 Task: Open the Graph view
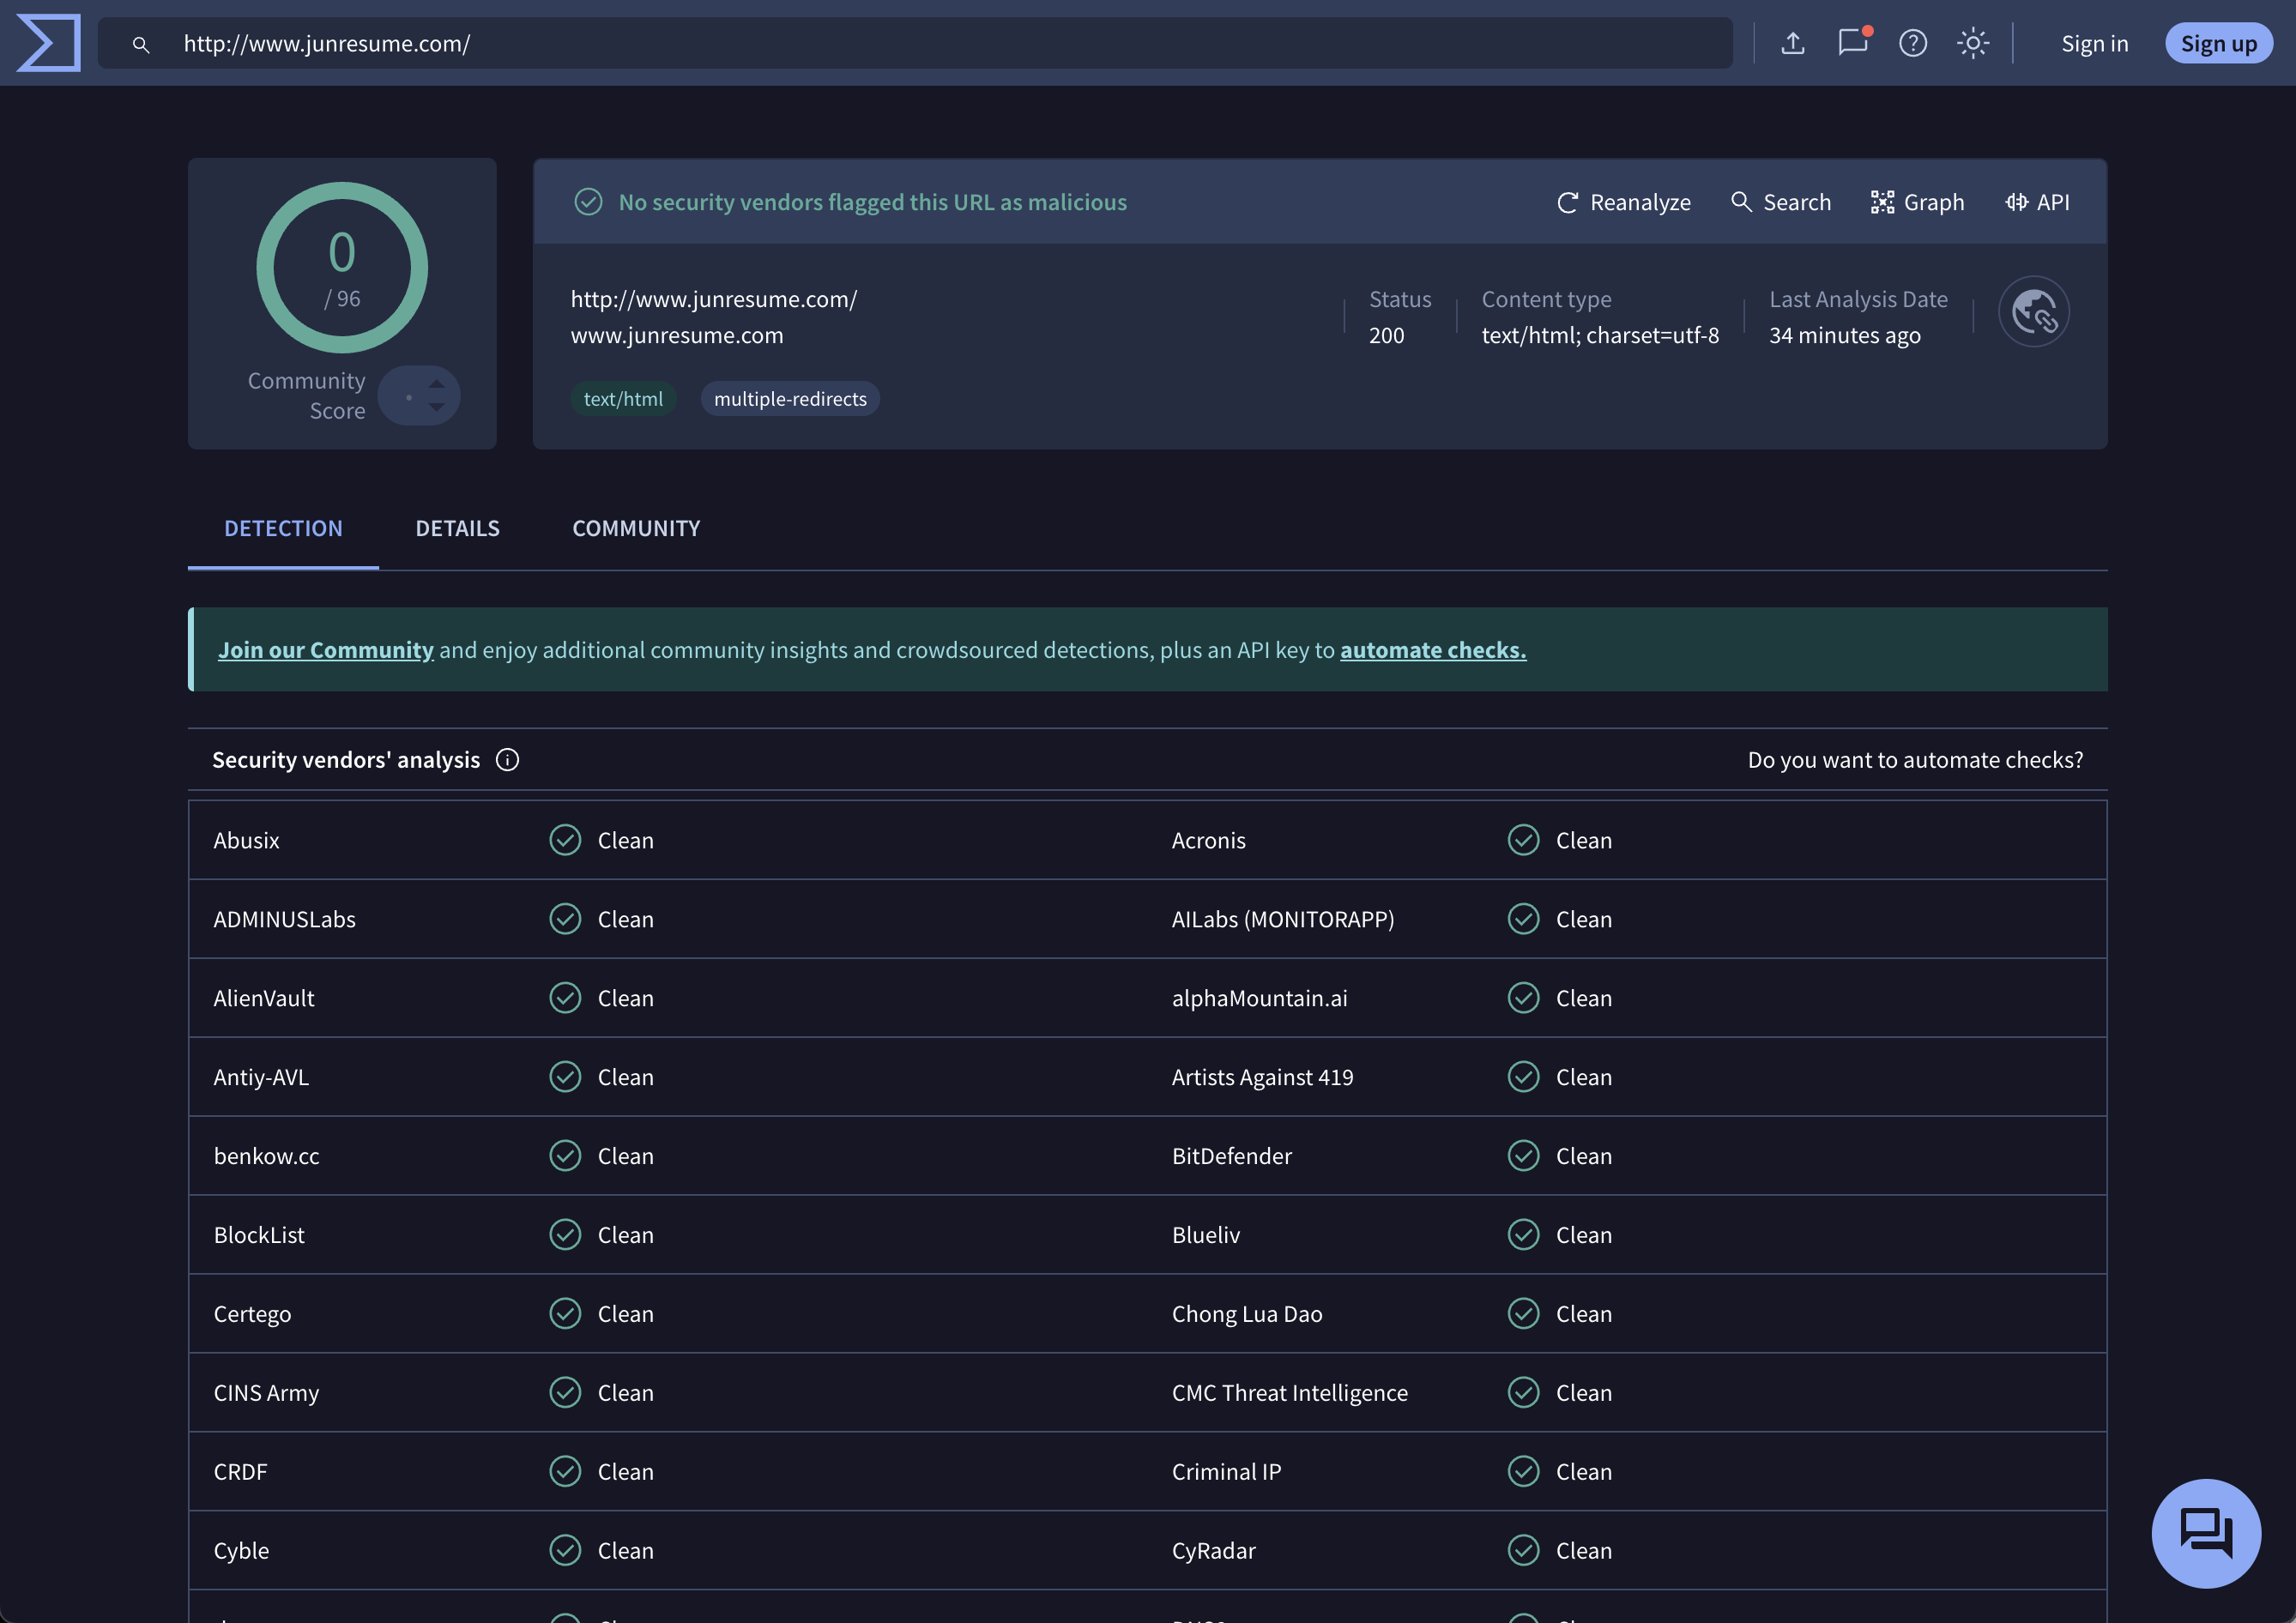pos(1917,202)
